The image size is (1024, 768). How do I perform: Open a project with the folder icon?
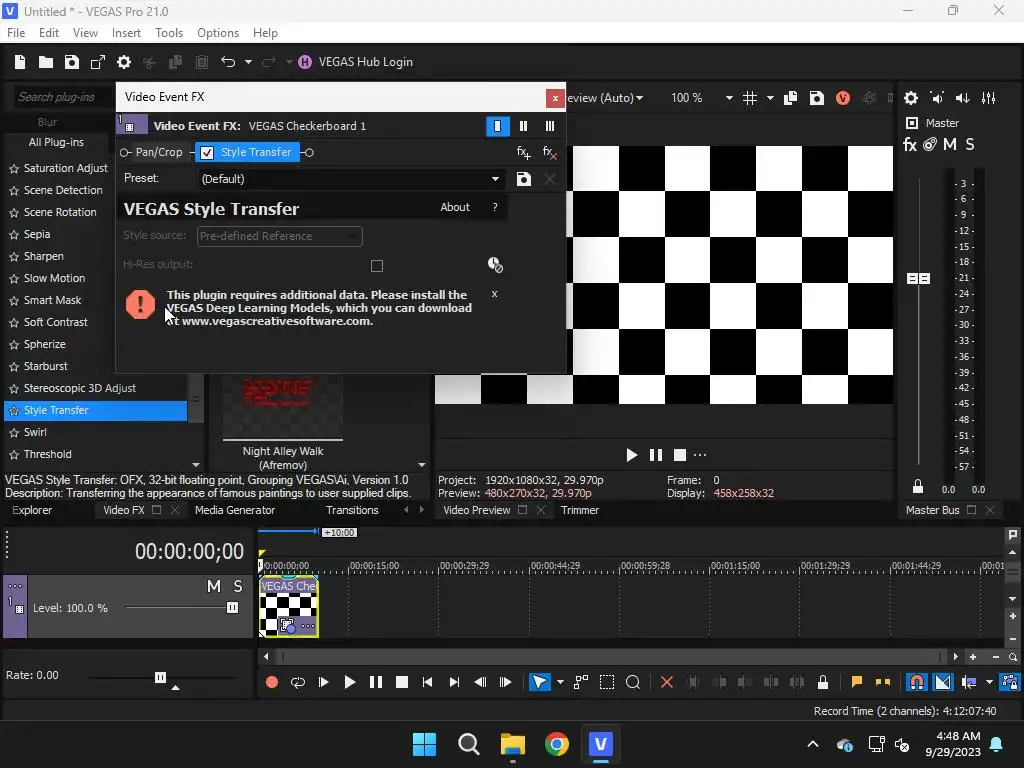[x=46, y=62]
